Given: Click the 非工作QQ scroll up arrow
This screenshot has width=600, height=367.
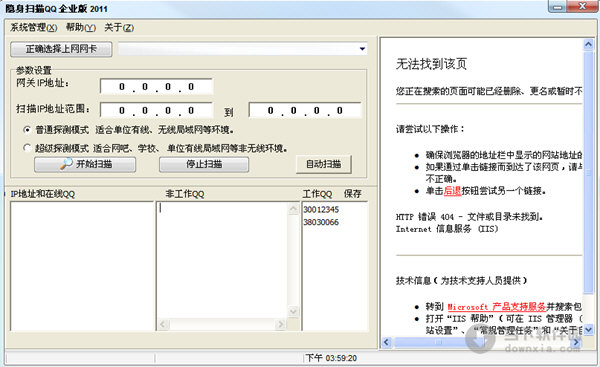Looking at the screenshot, I should coord(293,209).
